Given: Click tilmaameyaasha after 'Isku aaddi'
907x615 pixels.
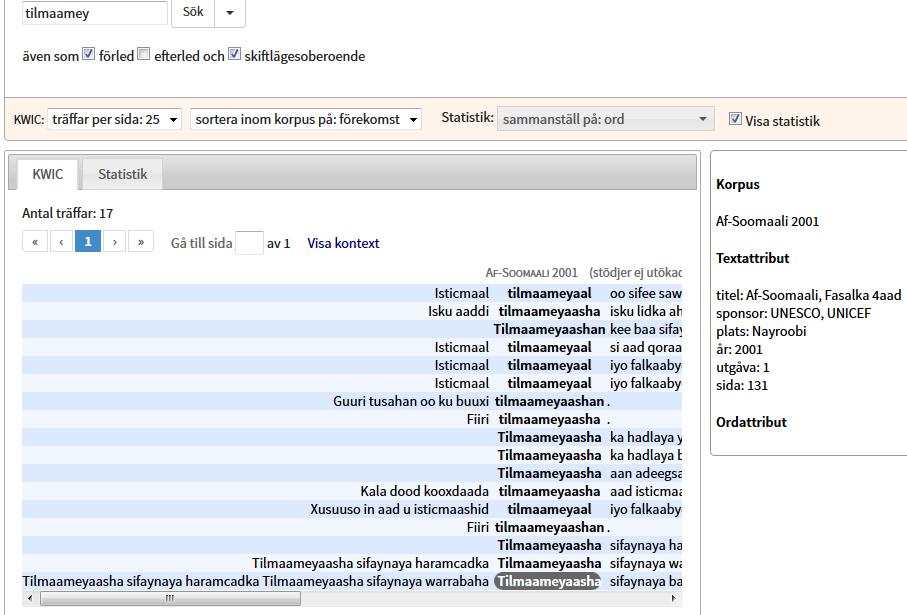Looking at the screenshot, I should pos(549,311).
